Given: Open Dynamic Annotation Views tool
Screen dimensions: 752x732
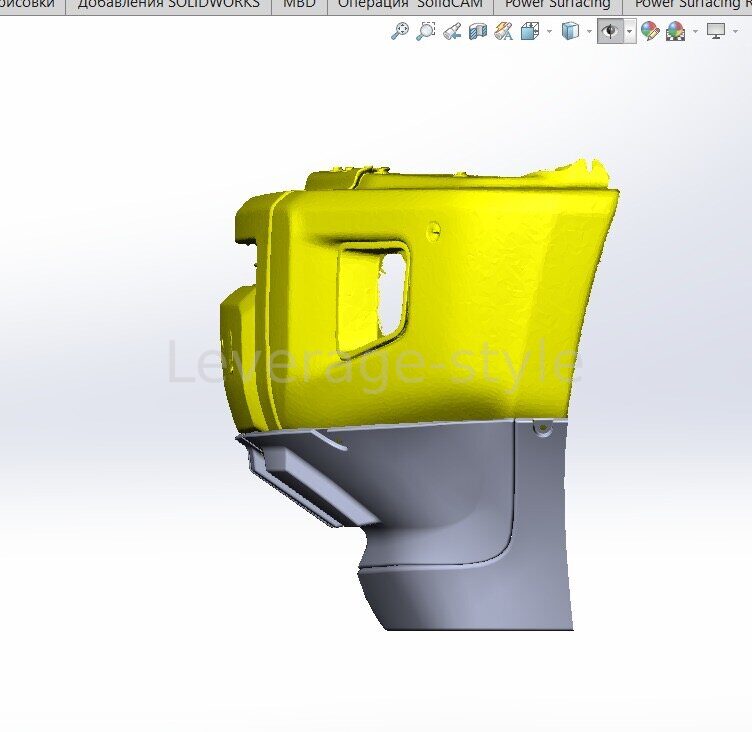Looking at the screenshot, I should pyautogui.click(x=503, y=31).
